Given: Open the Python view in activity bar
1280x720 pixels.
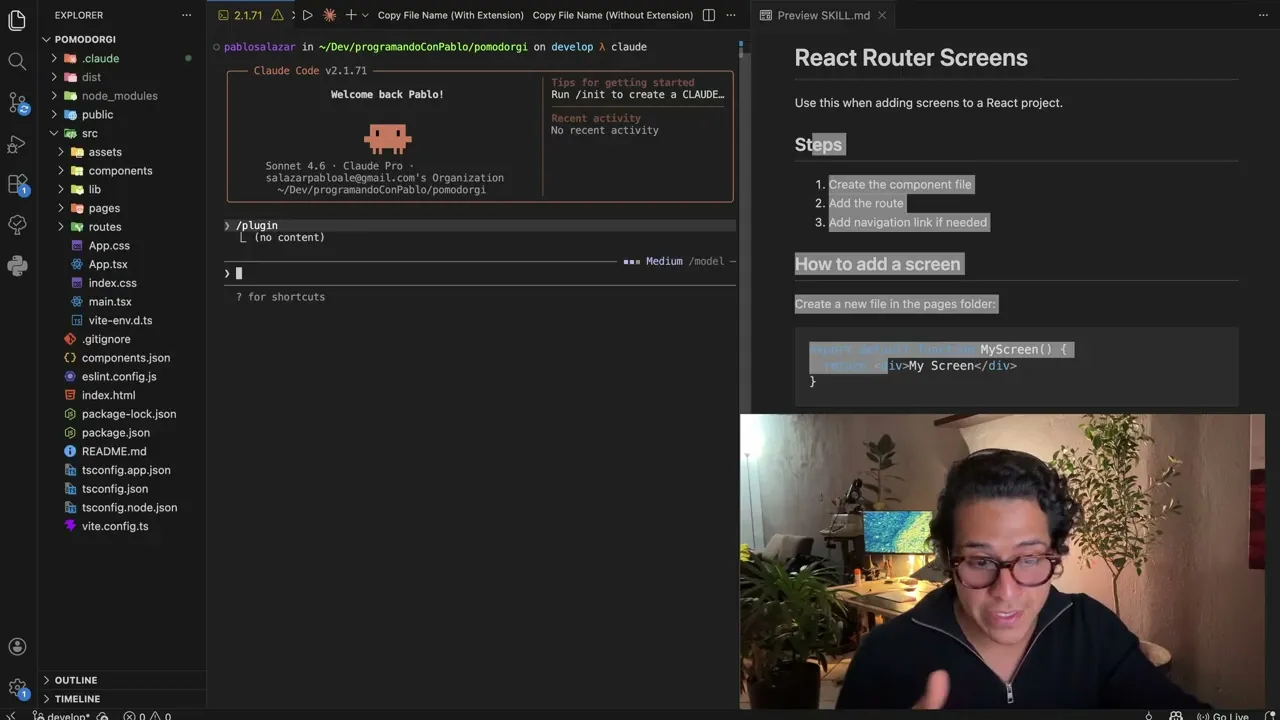Looking at the screenshot, I should pyautogui.click(x=17, y=266).
